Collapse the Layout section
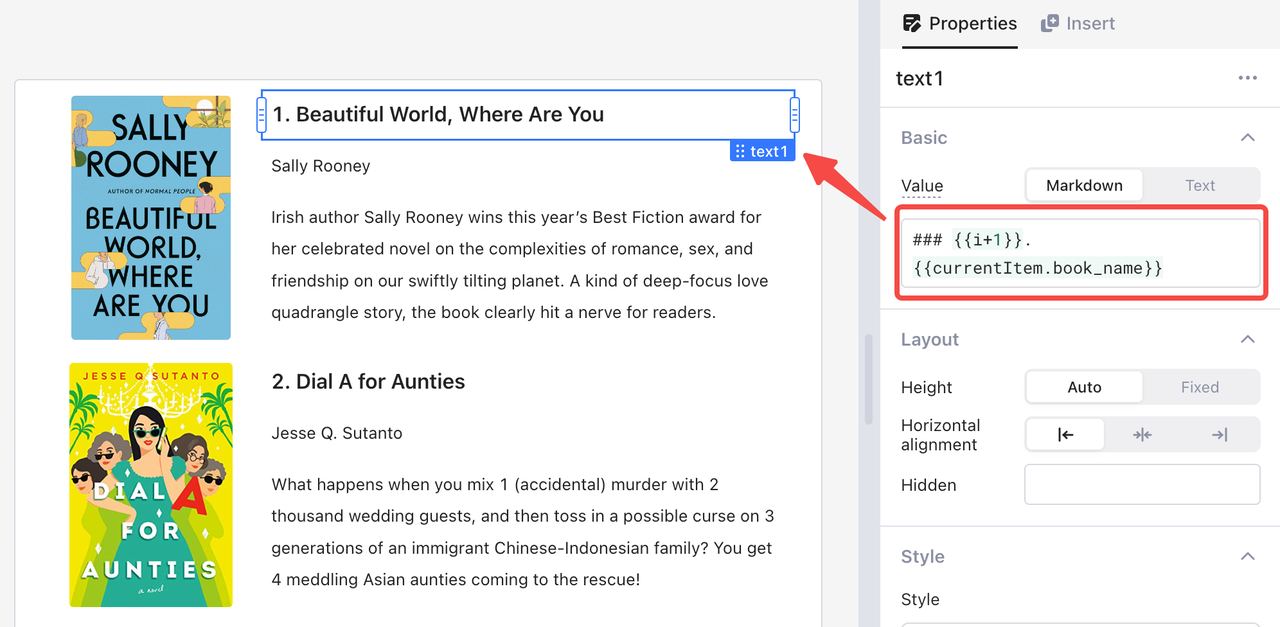1280x627 pixels. pos(1247,340)
